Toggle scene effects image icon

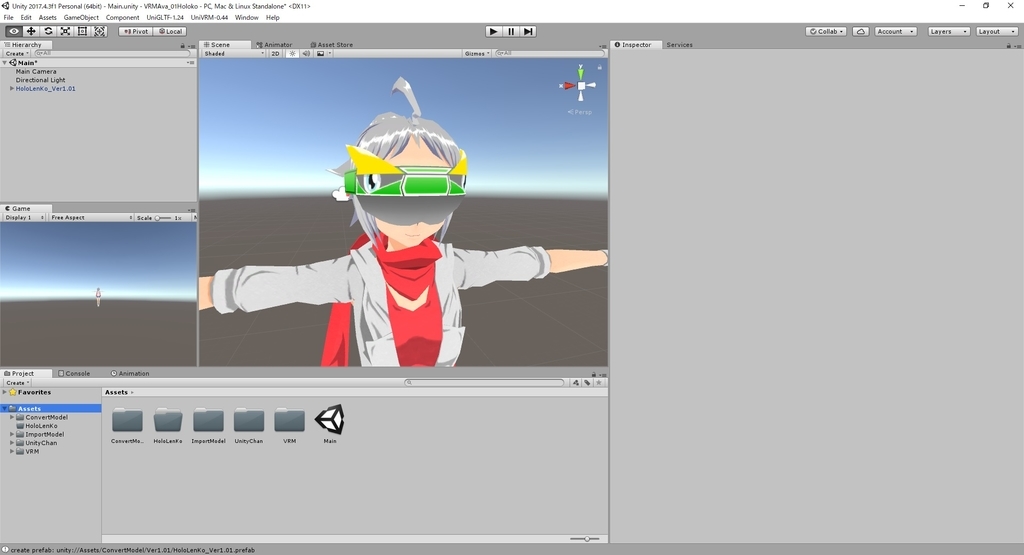coord(321,54)
